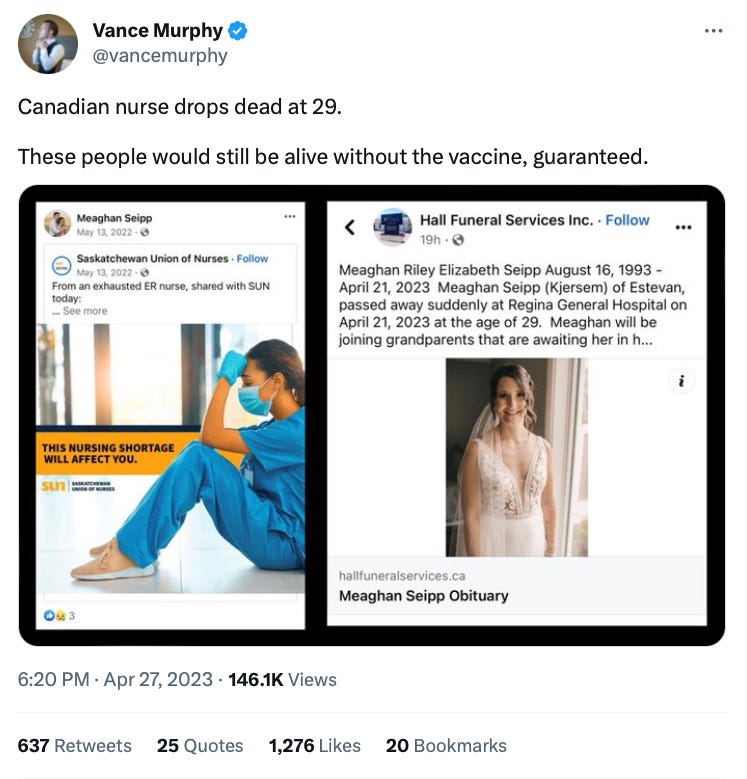Follow Hall Funeral Services Inc.
Image resolution: width=747 pixels, height=779 pixels.
coord(627,220)
